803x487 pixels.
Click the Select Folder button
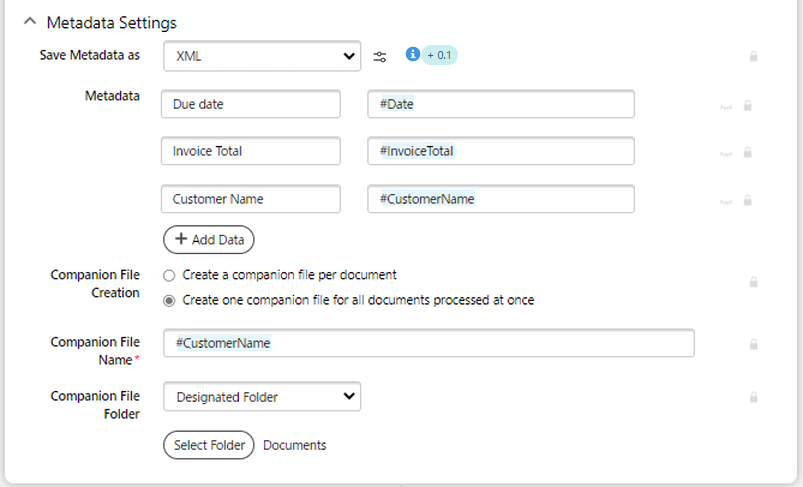coord(208,445)
